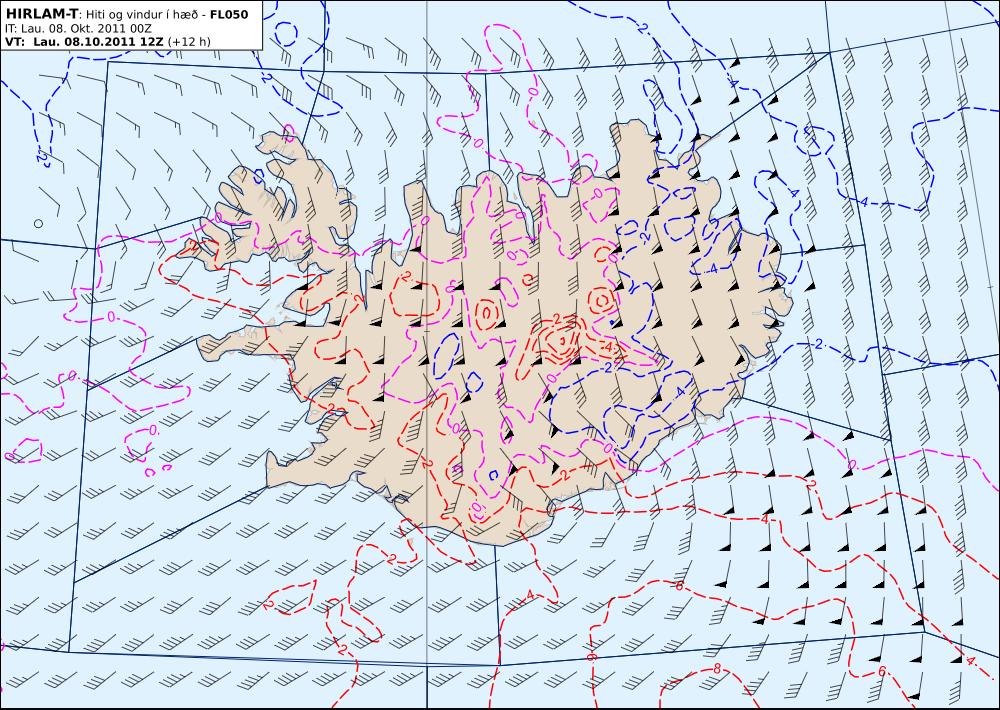Click the red '8' isotherm label
1000x710 pixels.
717,669
